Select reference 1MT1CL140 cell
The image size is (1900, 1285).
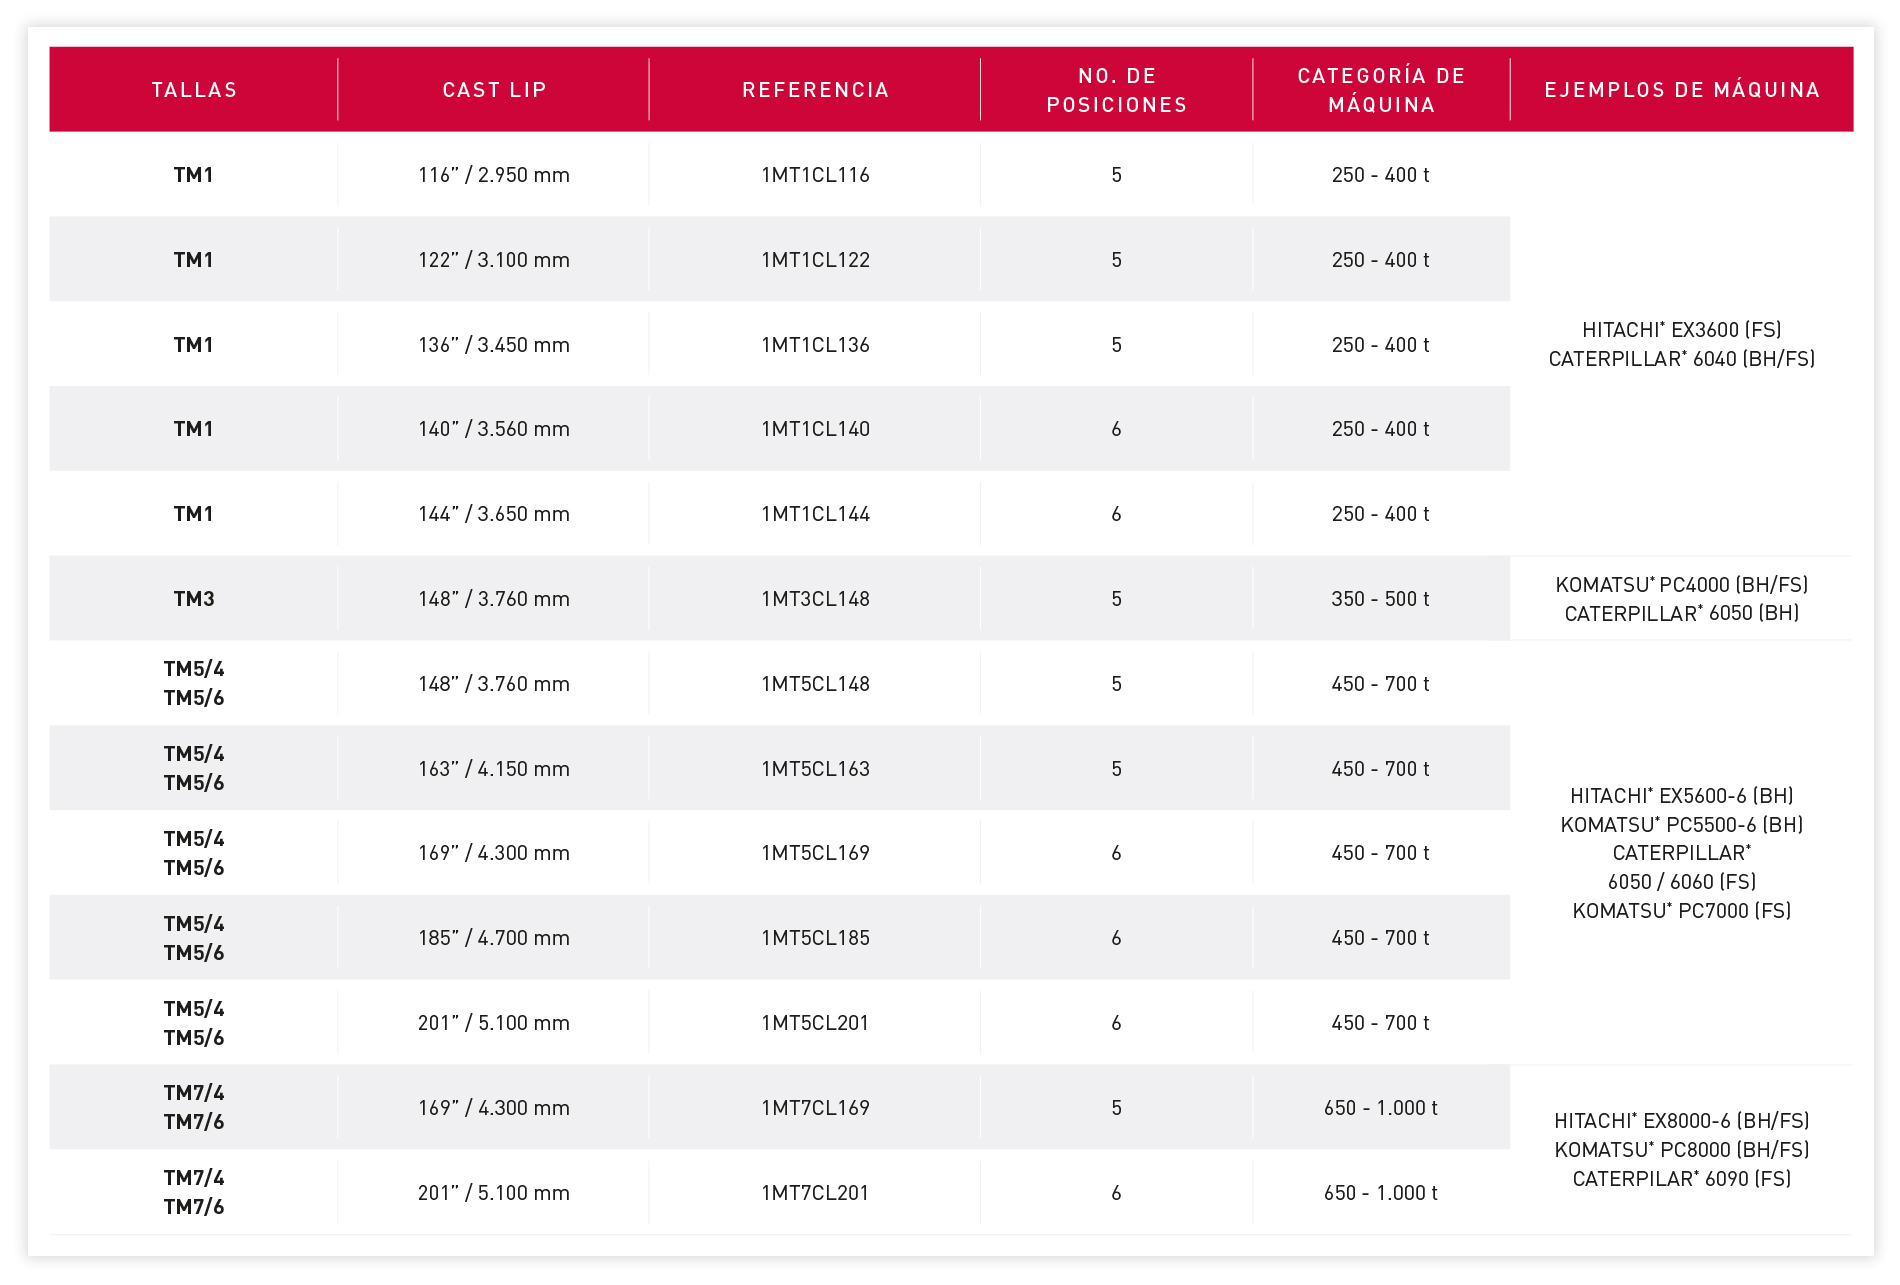click(815, 429)
